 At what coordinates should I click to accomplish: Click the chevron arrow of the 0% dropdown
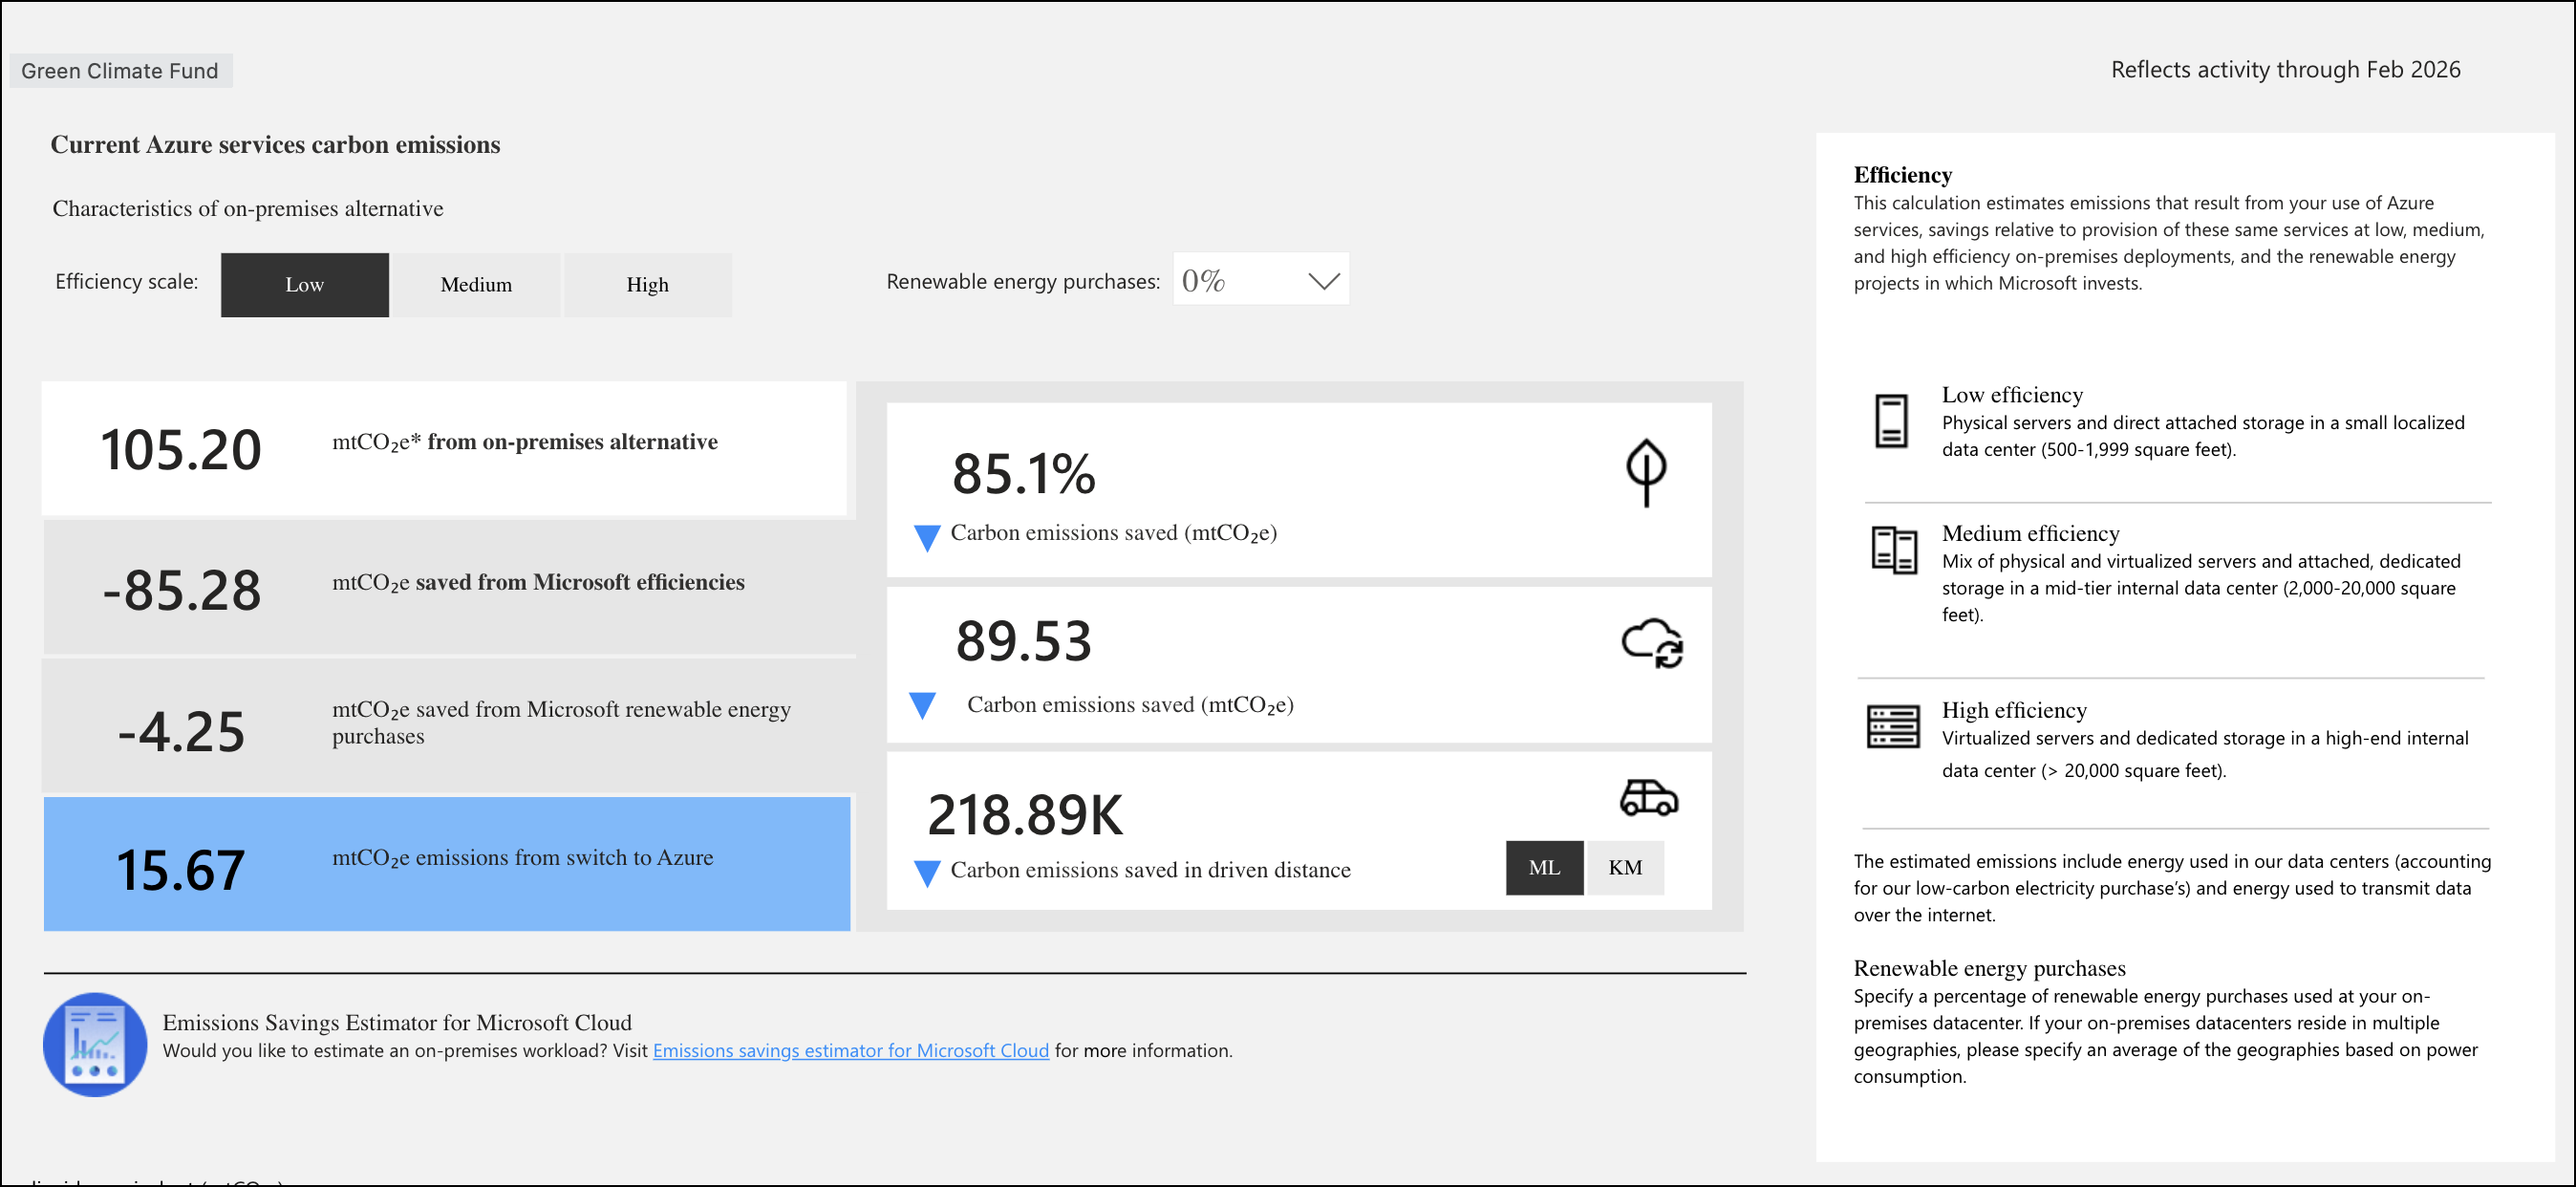pyautogui.click(x=1323, y=281)
